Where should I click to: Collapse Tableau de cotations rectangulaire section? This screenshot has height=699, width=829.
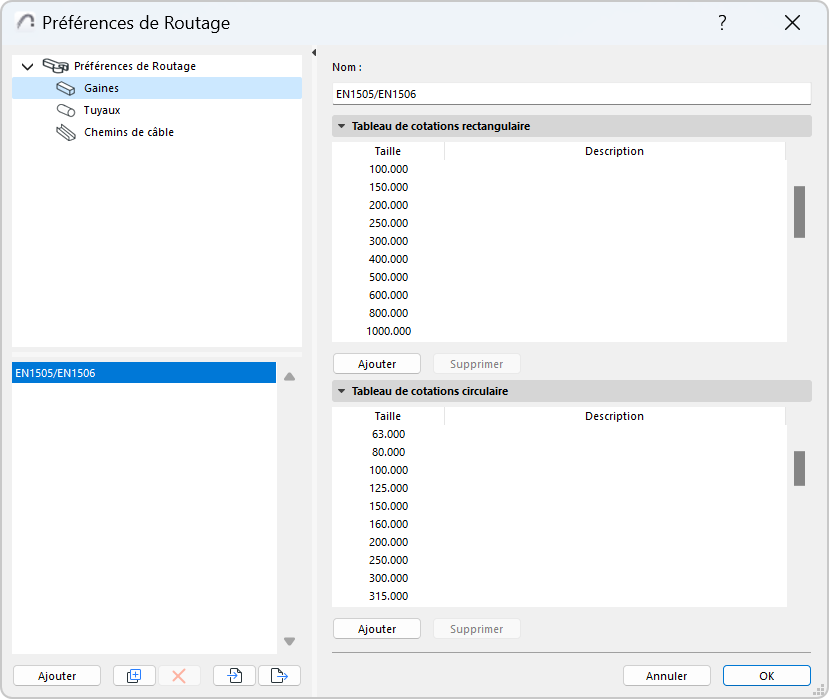pyautogui.click(x=341, y=127)
